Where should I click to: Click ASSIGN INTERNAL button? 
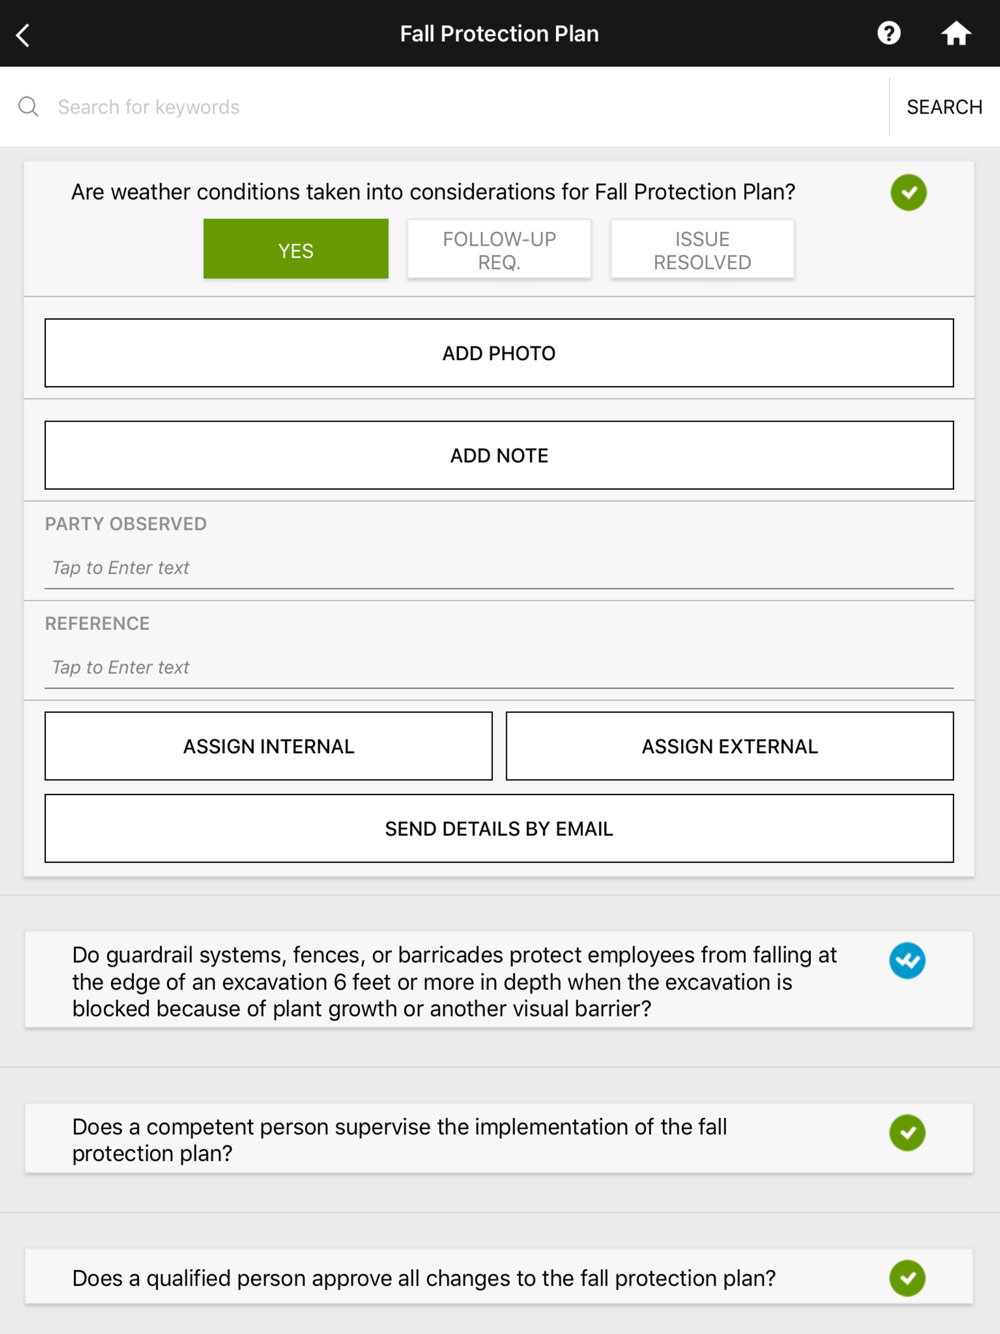pos(269,746)
